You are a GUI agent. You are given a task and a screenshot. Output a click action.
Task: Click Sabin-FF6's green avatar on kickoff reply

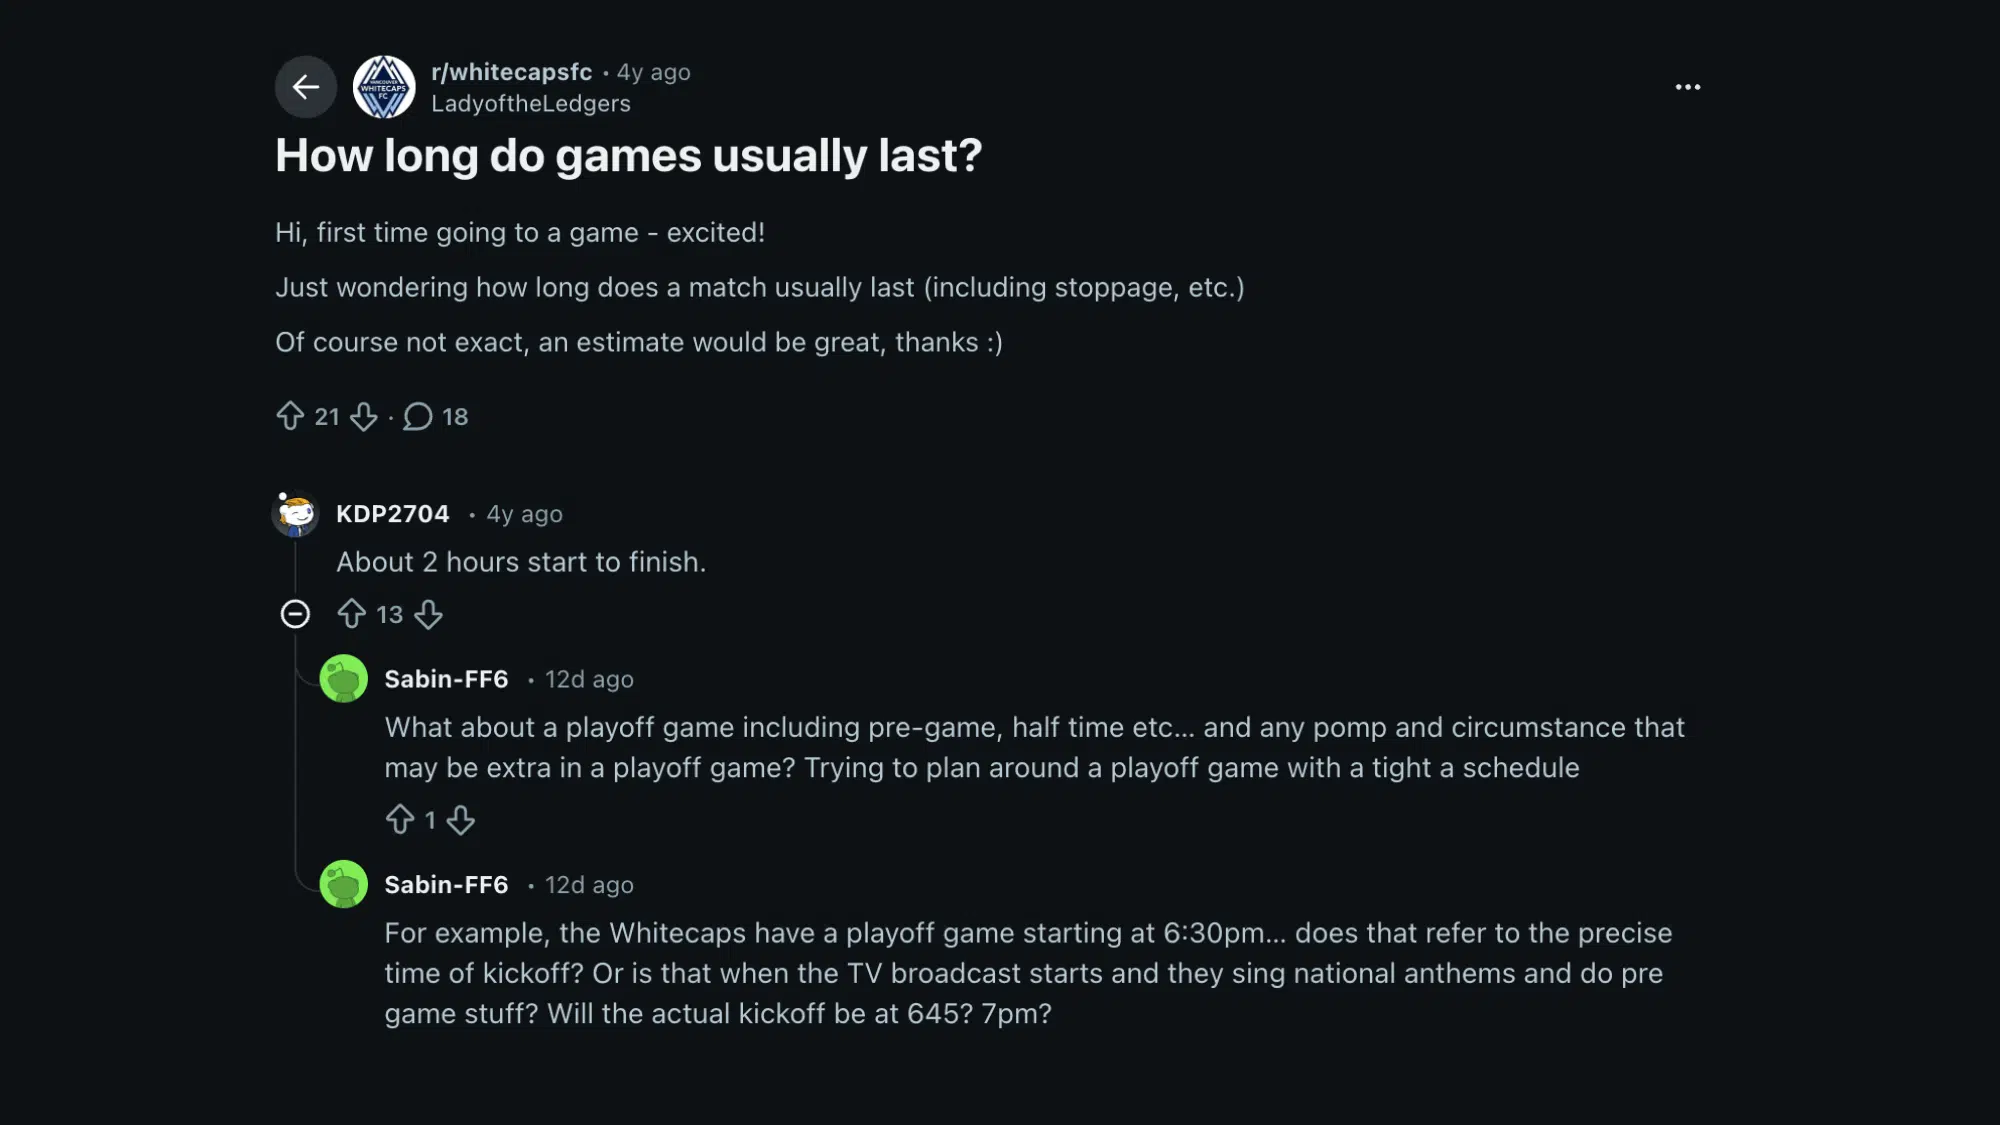[343, 885]
